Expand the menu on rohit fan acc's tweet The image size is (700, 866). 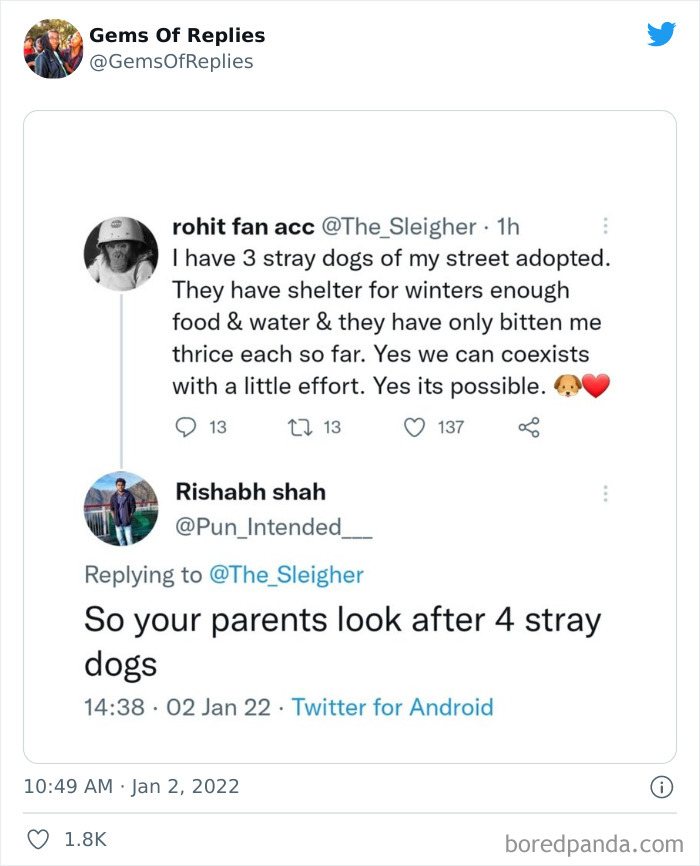[606, 227]
